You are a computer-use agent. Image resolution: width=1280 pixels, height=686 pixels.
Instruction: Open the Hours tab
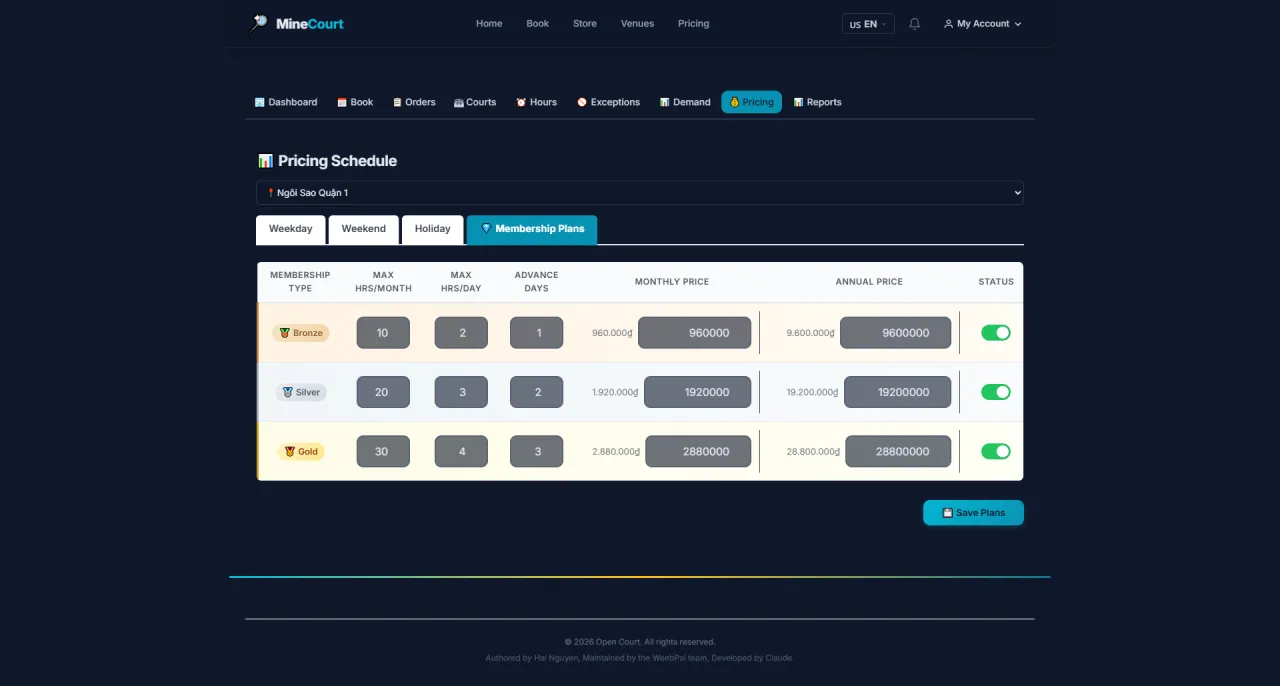pos(536,102)
